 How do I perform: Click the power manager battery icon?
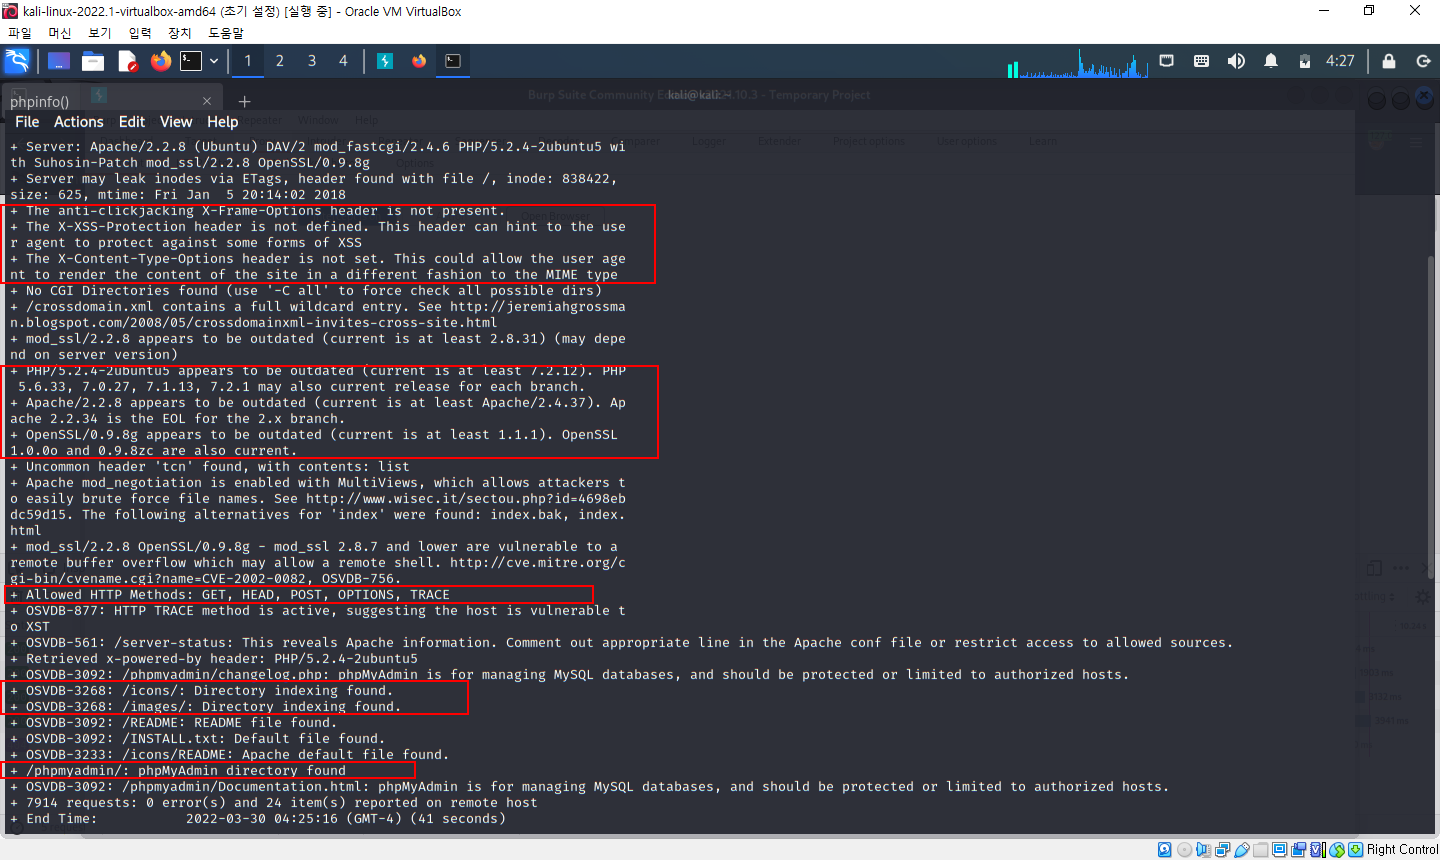[1305, 61]
